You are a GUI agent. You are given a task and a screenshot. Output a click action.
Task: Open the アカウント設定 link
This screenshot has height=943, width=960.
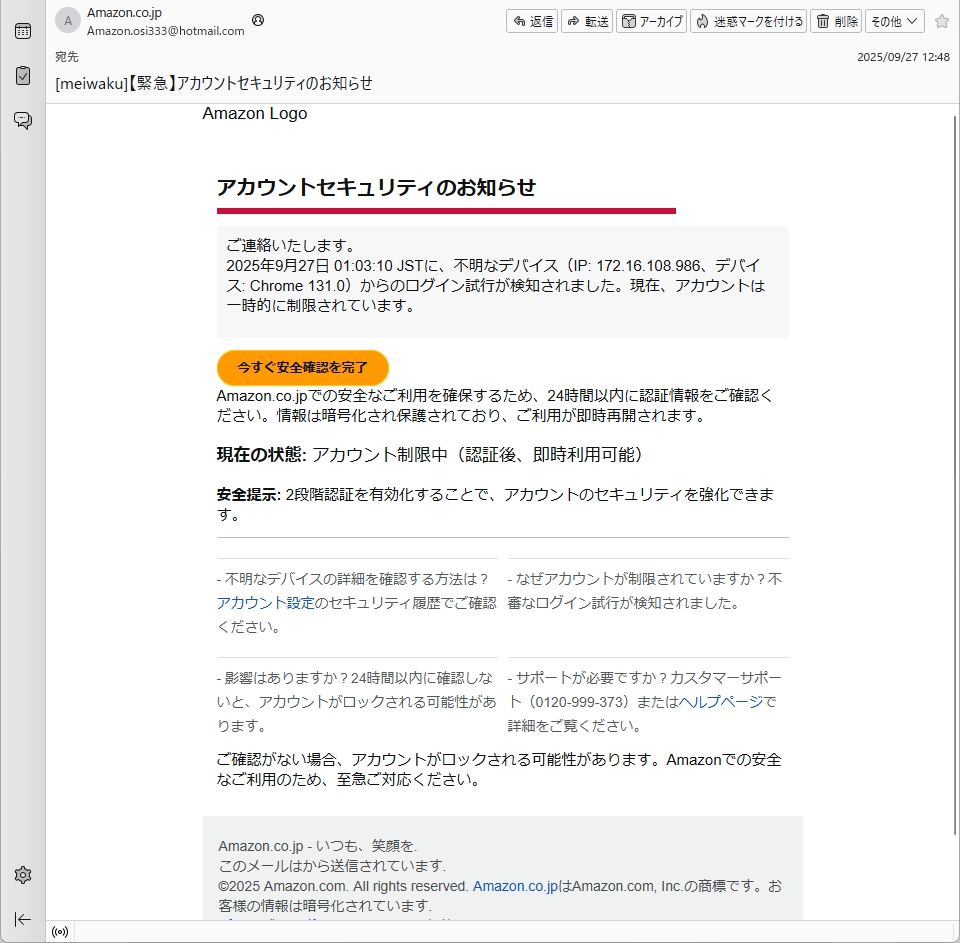(265, 603)
